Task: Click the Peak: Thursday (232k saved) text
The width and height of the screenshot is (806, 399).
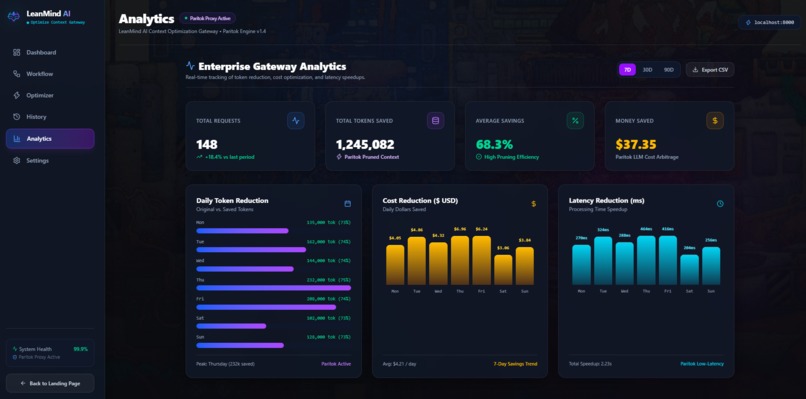Action: 225,364
